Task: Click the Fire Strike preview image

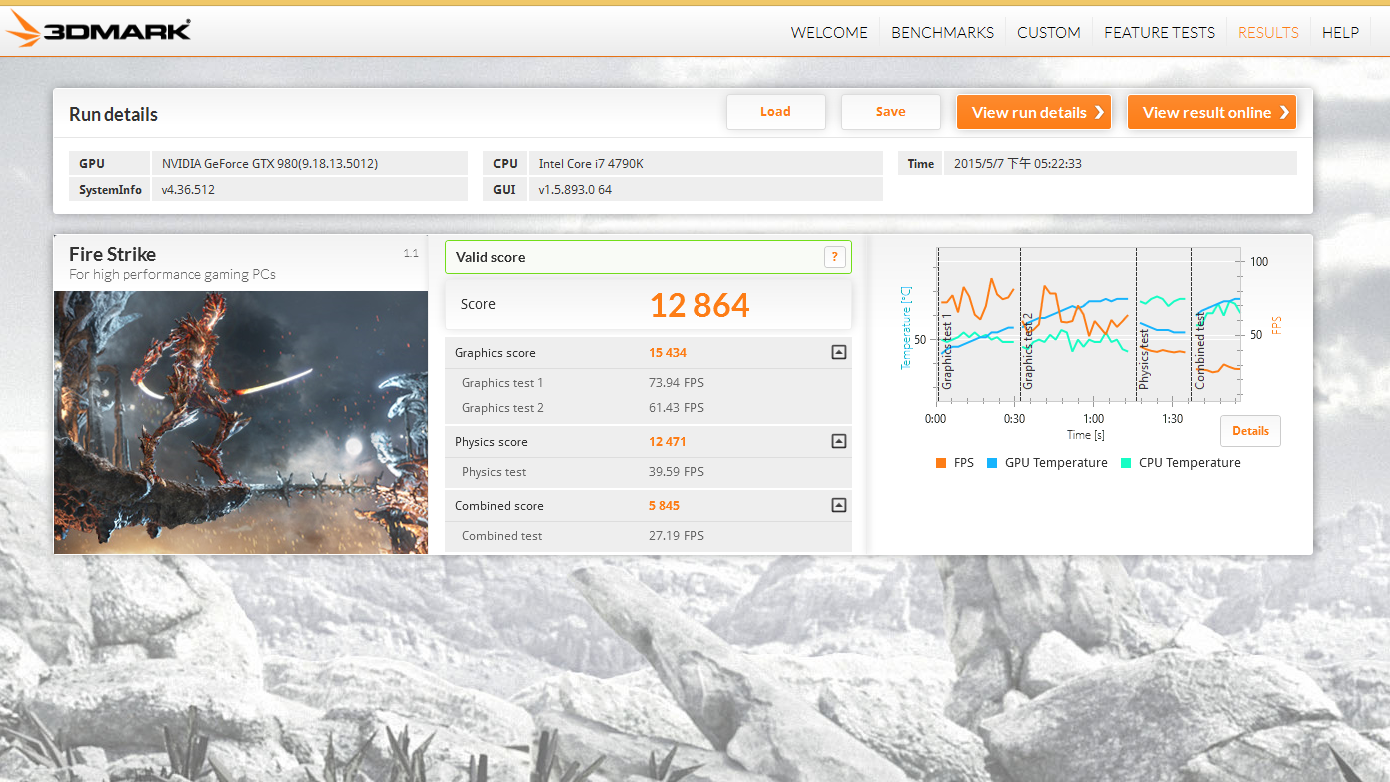Action: (241, 422)
